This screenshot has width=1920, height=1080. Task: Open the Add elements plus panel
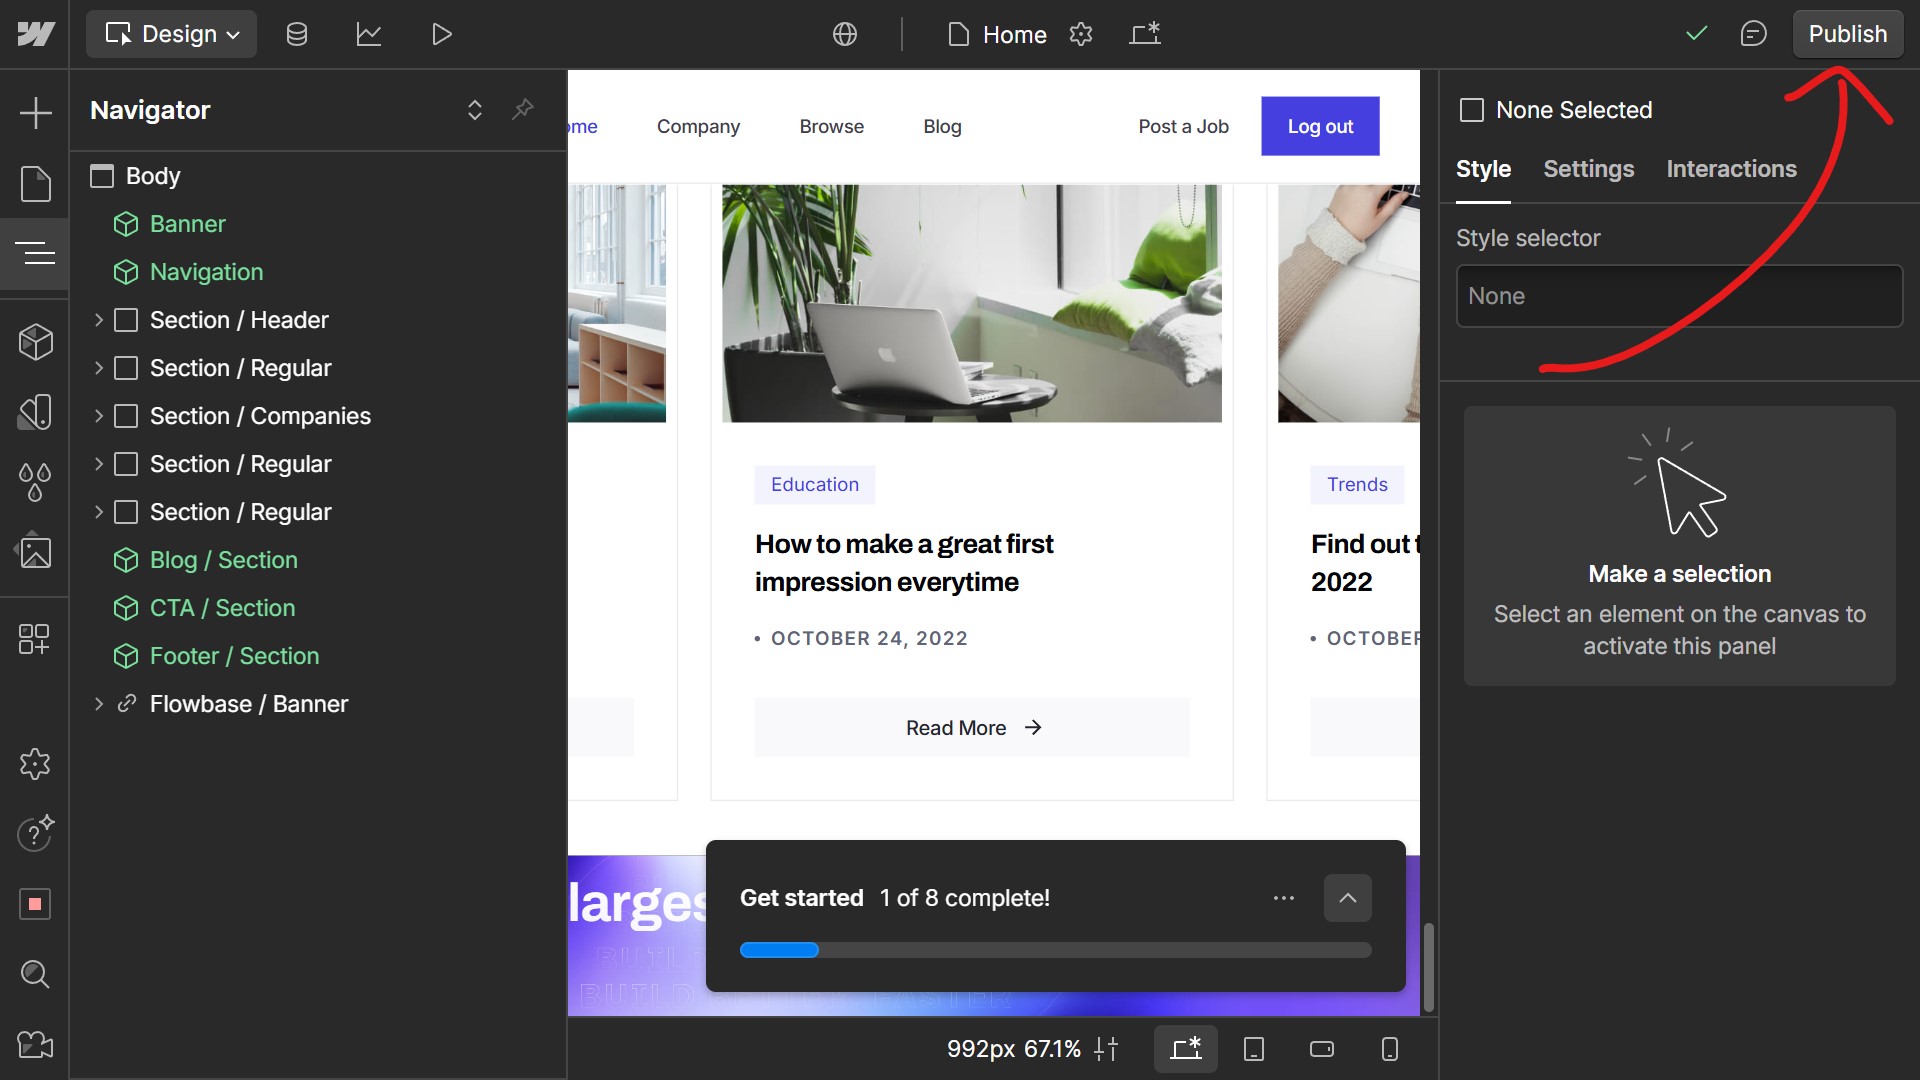[35, 113]
